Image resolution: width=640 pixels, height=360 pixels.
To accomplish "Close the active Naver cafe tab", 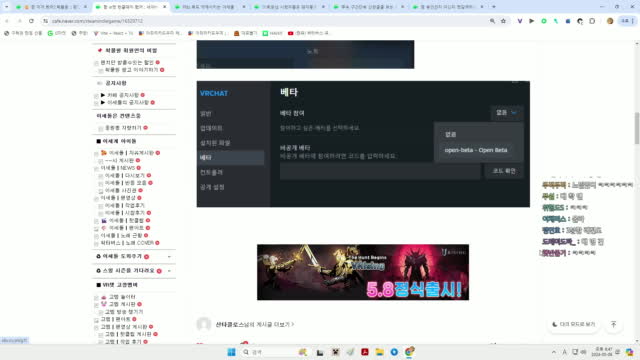I will pos(164,7).
